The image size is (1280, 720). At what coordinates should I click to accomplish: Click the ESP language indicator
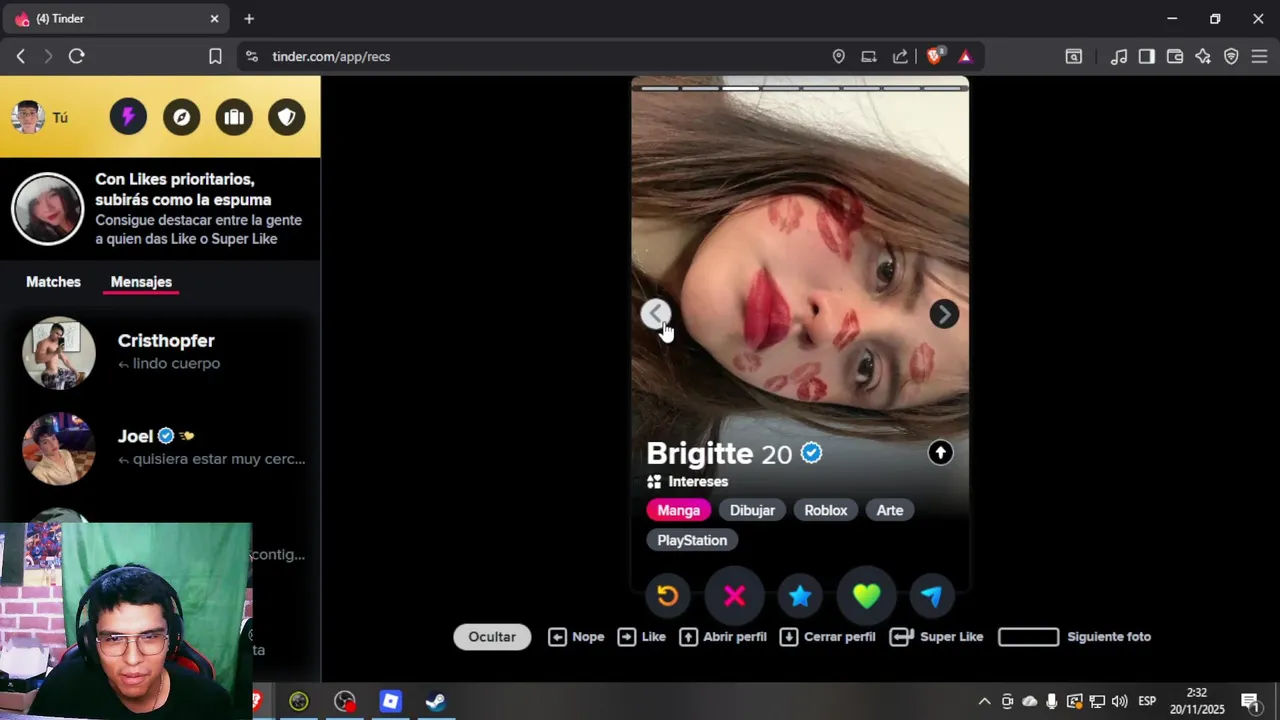coord(1147,701)
